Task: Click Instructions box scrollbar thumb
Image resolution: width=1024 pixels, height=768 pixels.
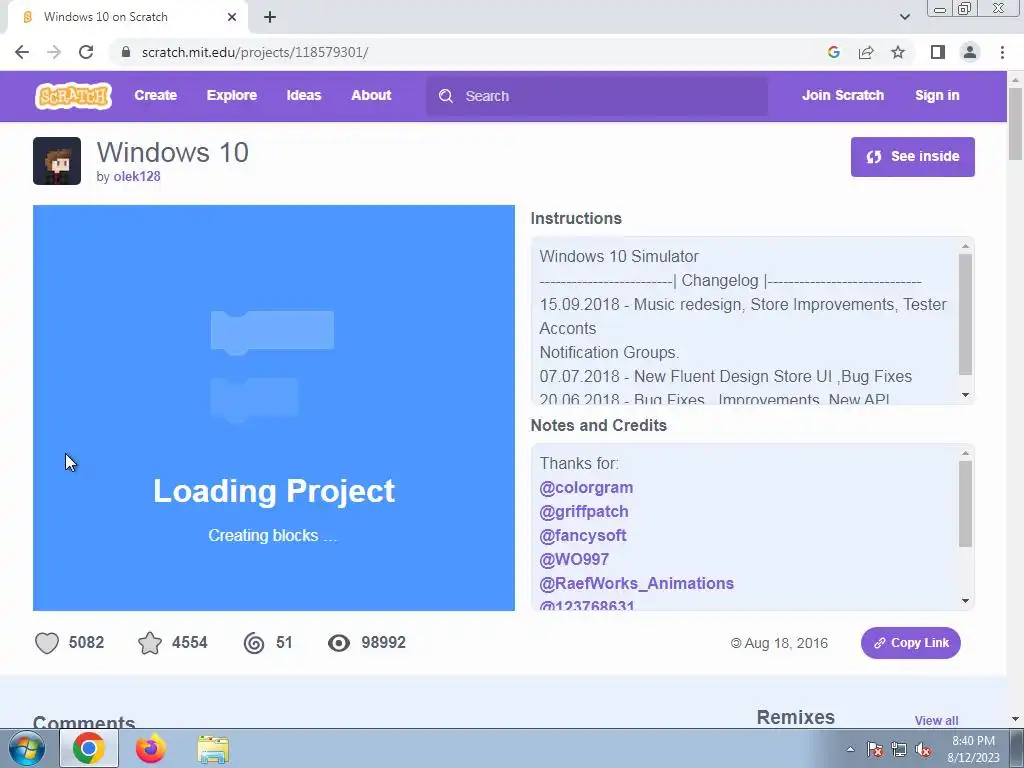Action: 965,314
